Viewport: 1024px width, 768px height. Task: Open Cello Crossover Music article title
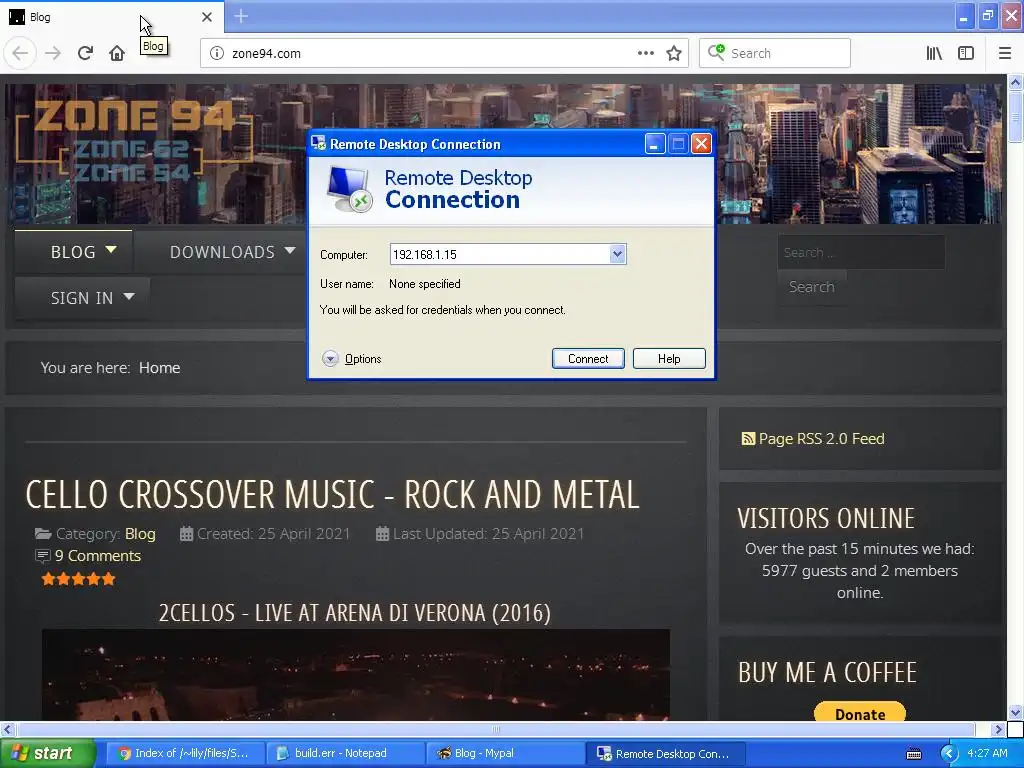[332, 494]
